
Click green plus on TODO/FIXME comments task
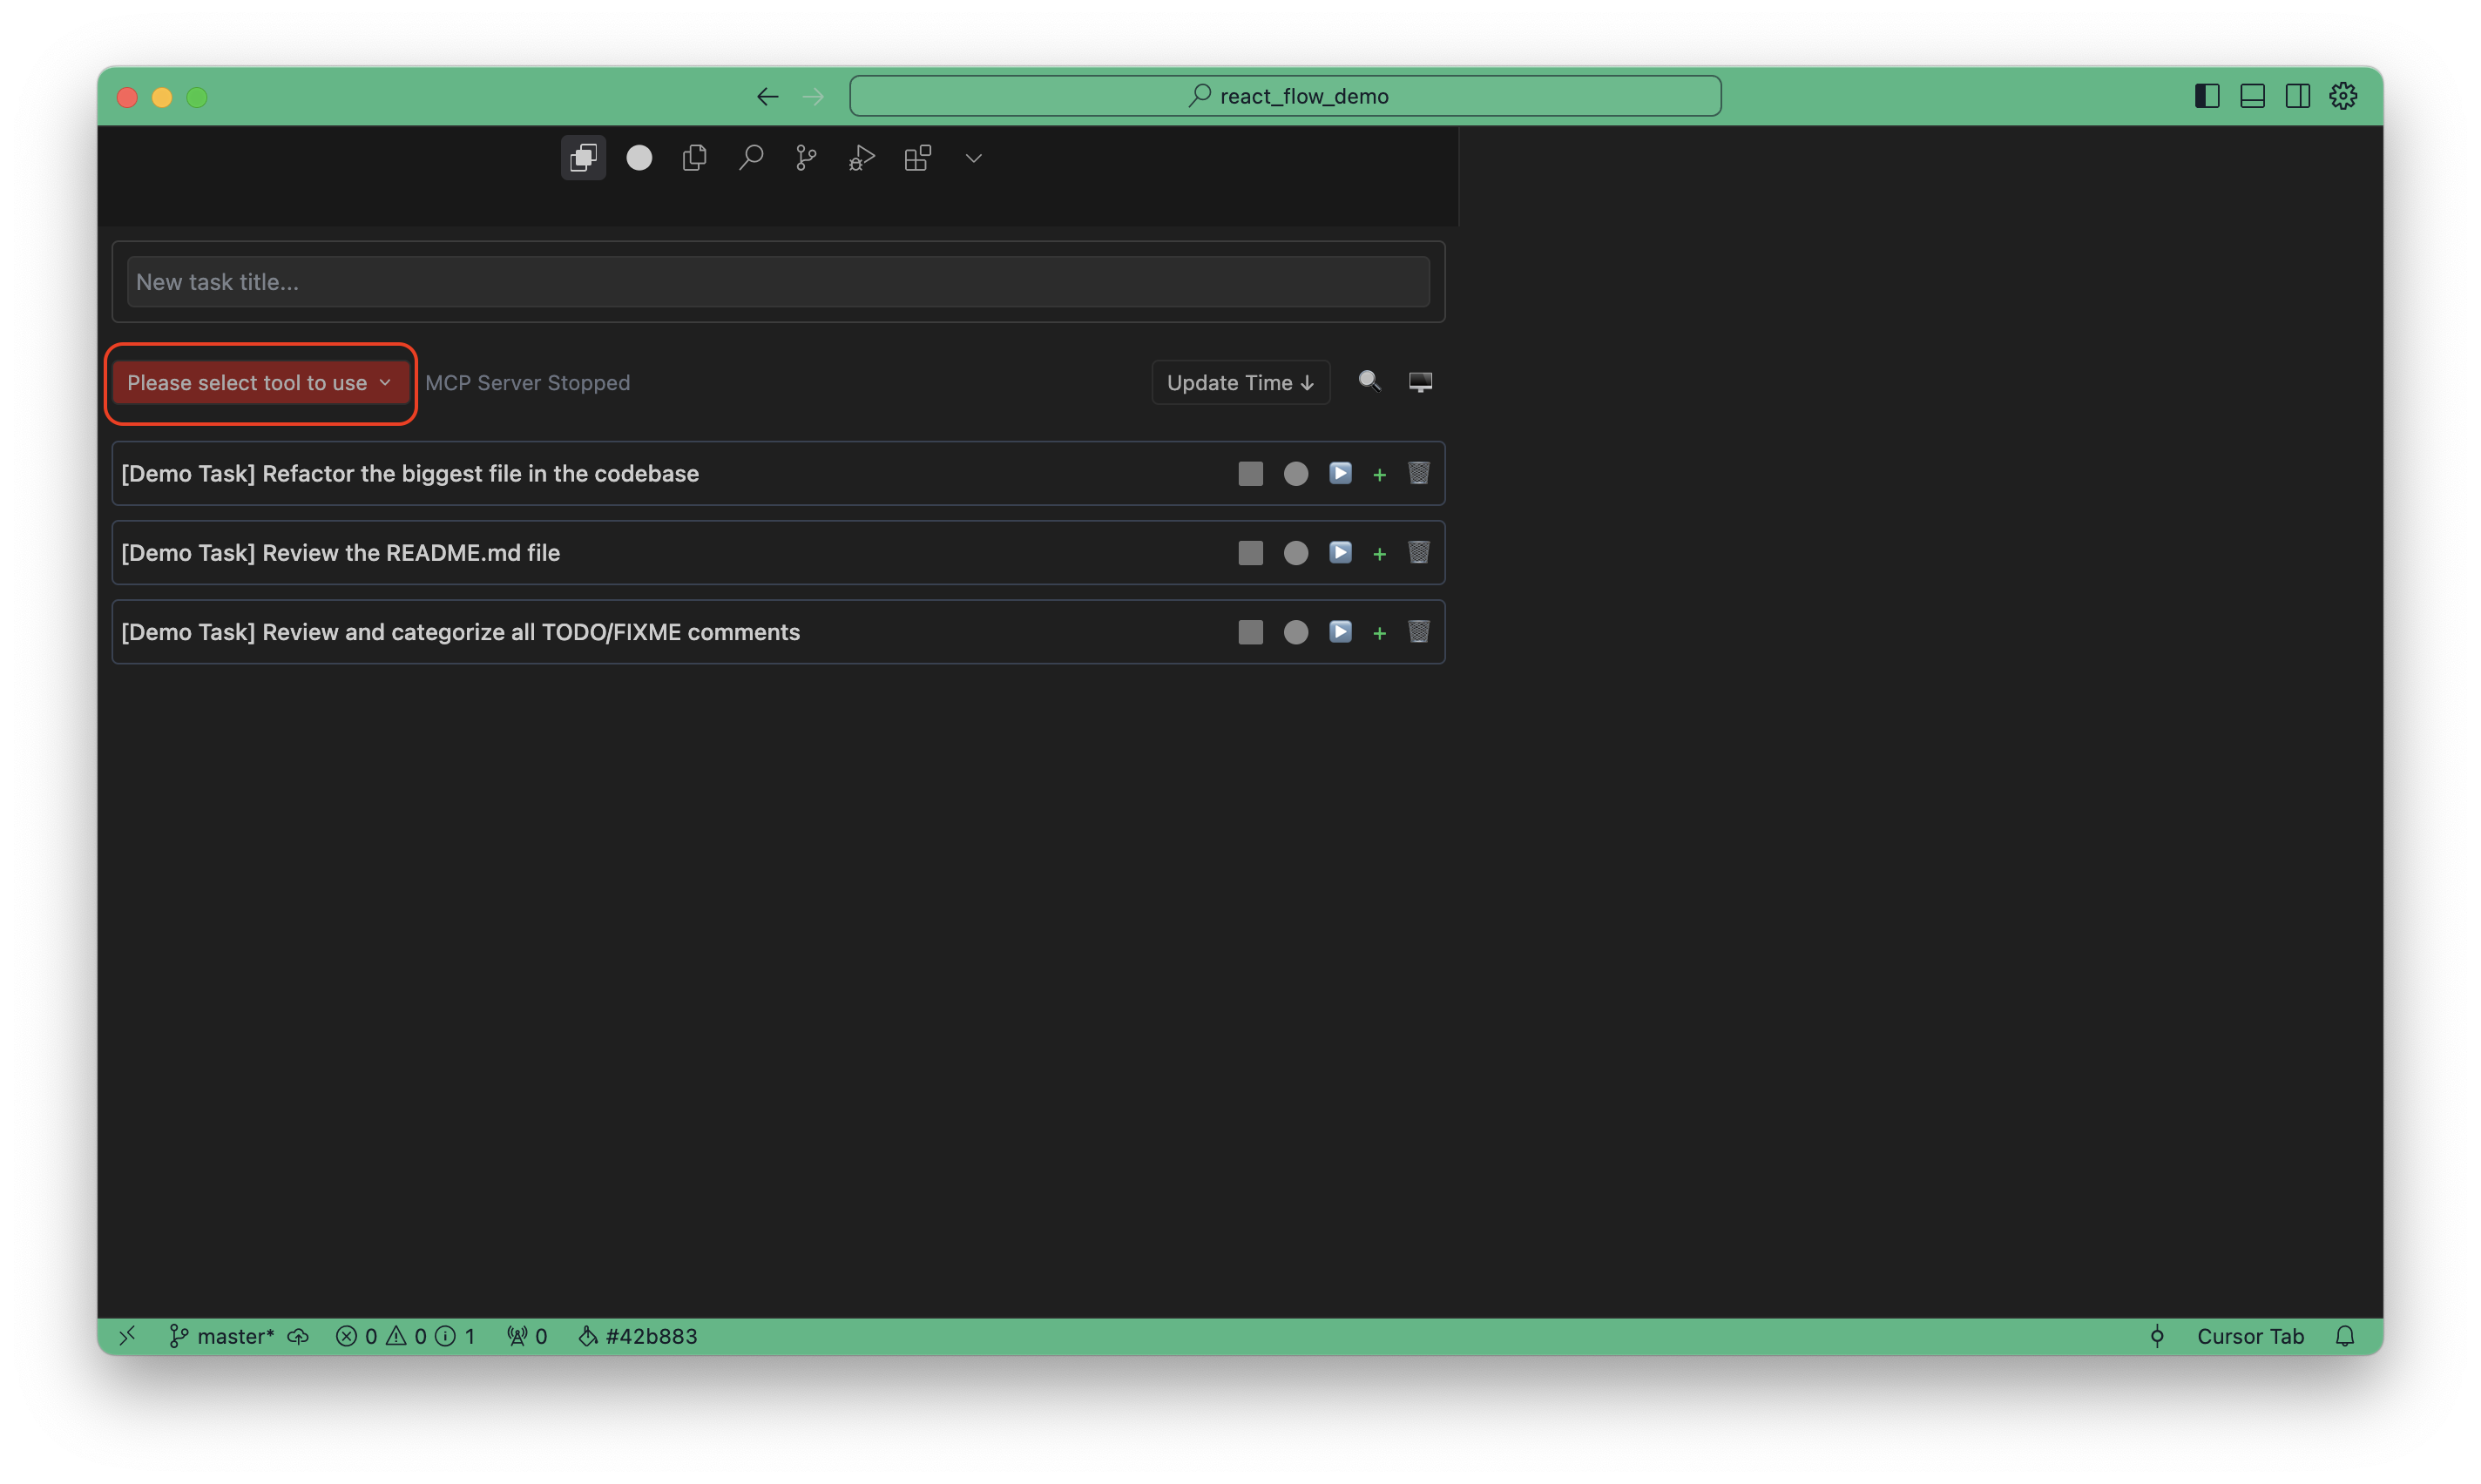pos(1379,633)
